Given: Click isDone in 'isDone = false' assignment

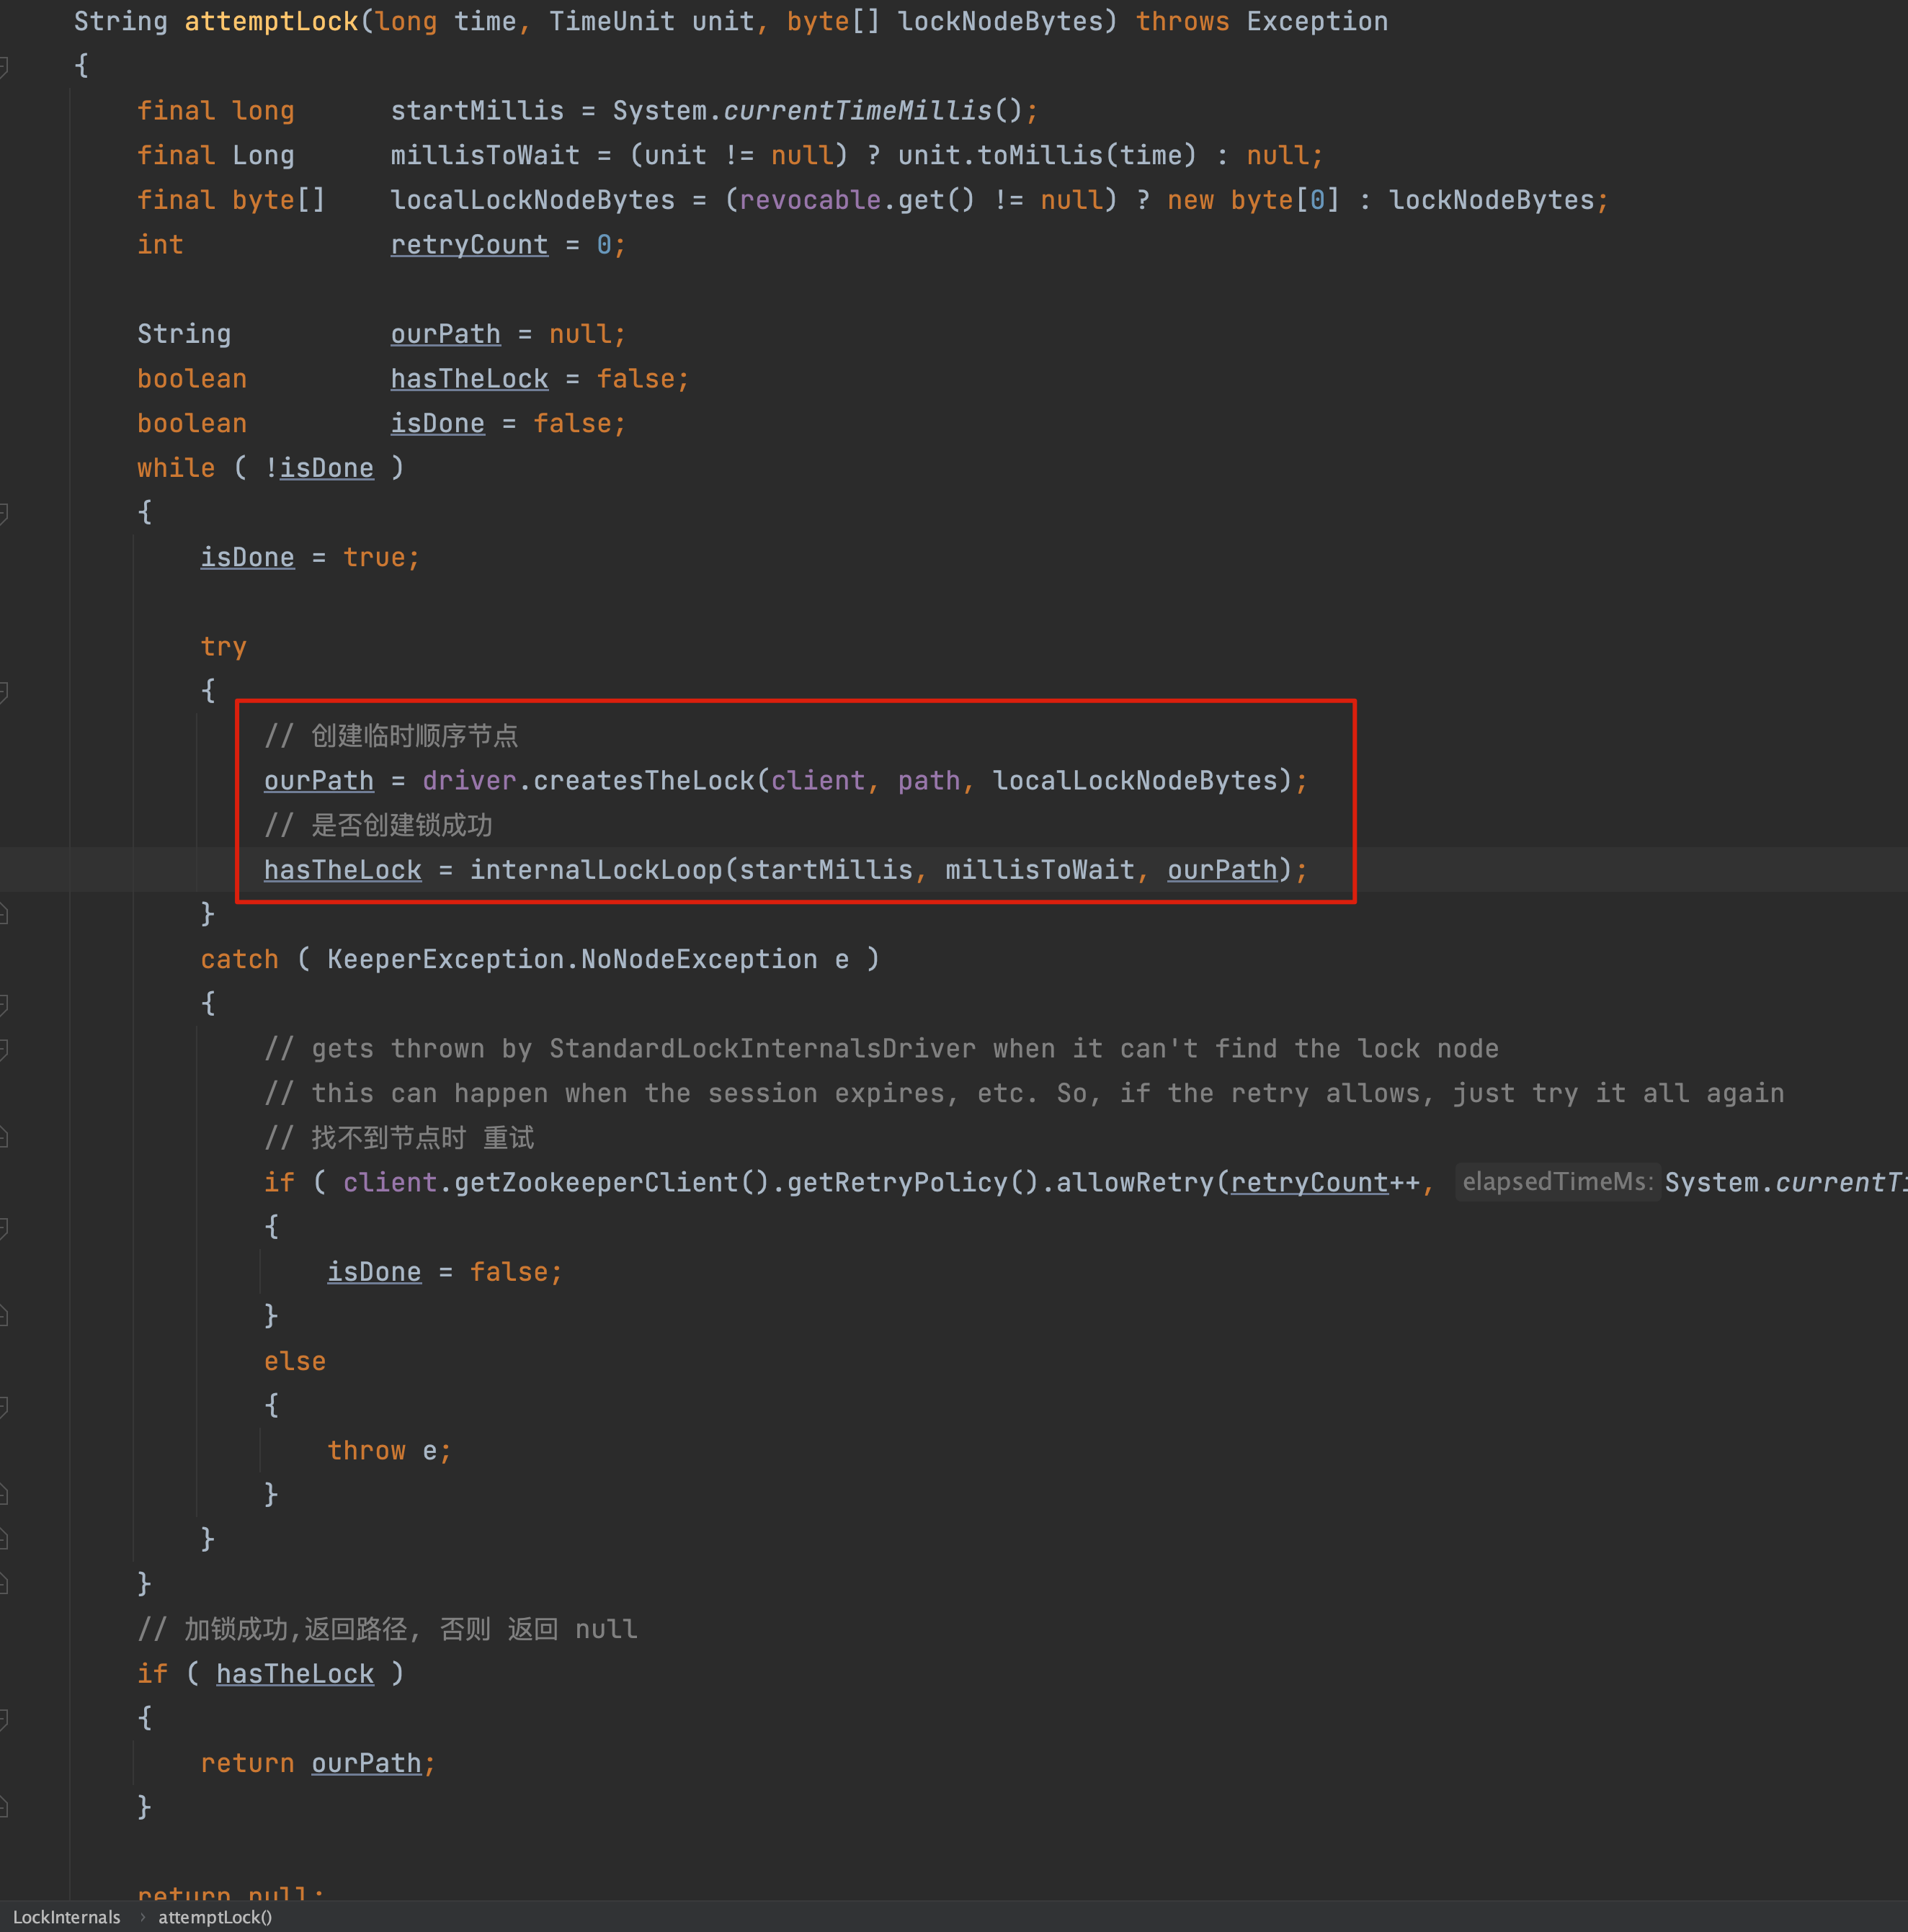Looking at the screenshot, I should pos(374,1272).
